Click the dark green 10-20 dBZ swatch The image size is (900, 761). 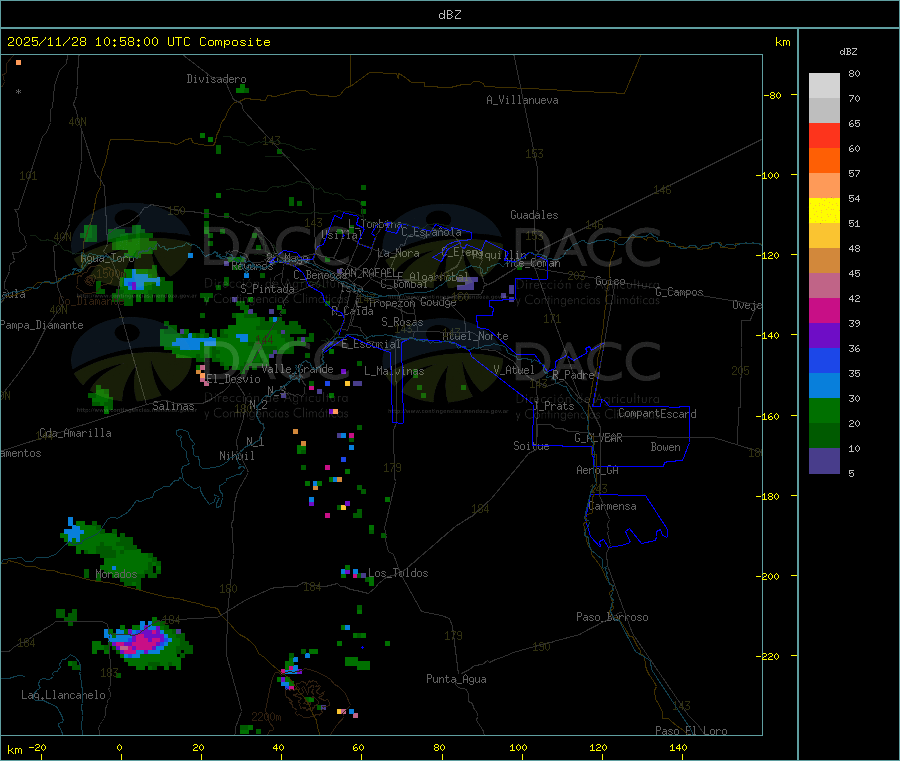(824, 436)
